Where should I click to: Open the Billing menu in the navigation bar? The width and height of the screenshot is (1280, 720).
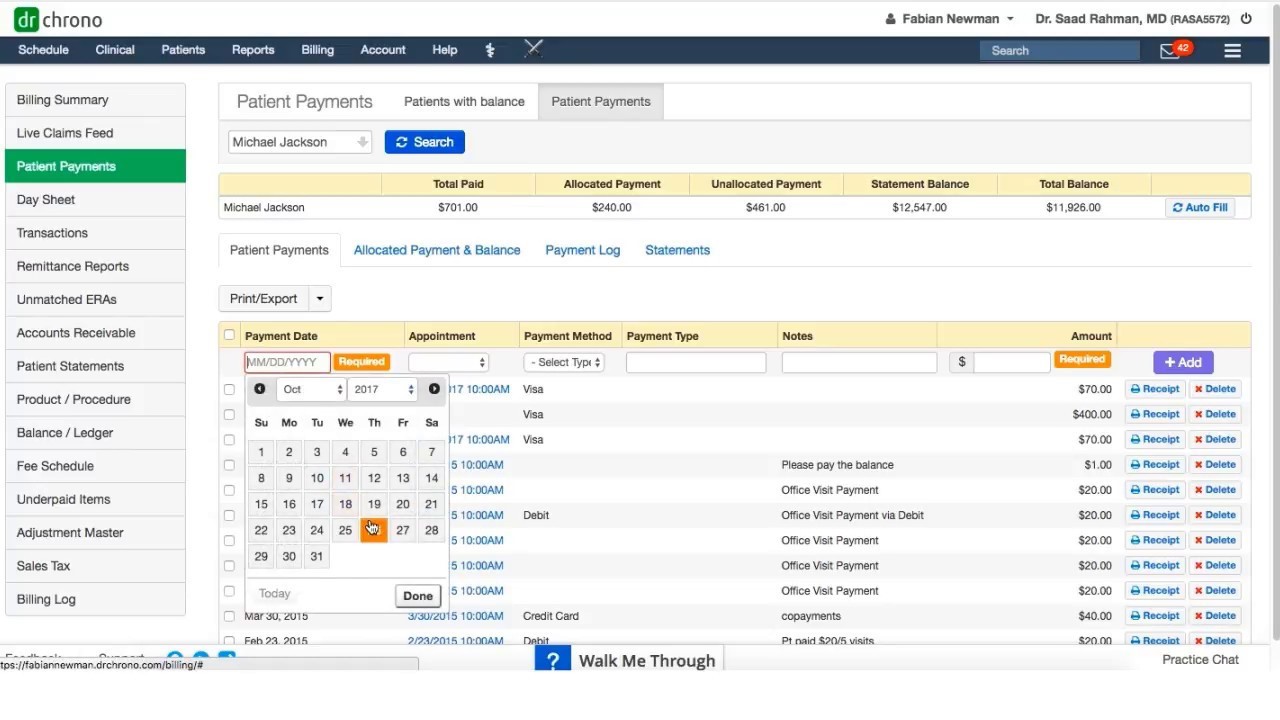click(x=317, y=49)
